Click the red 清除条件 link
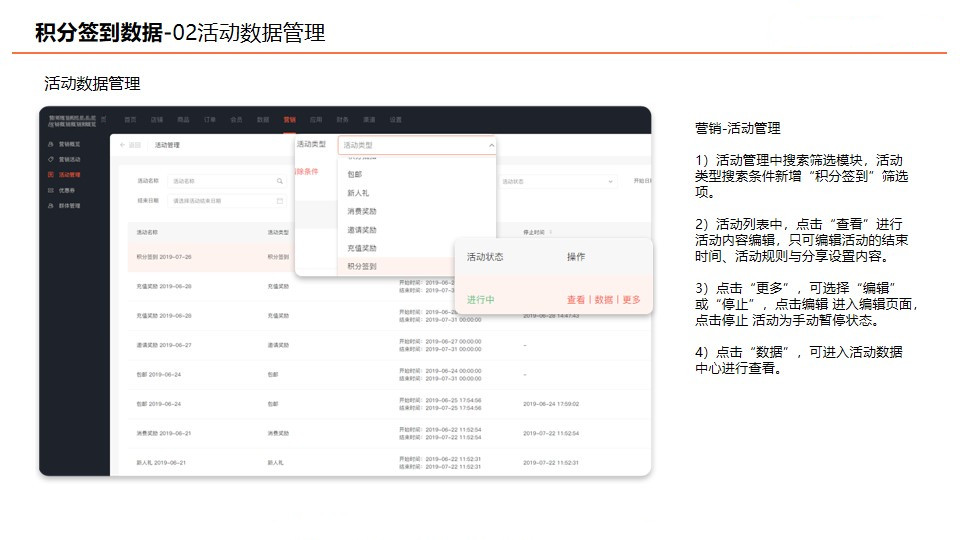Image resolution: width=960 pixels, height=540 pixels. pos(307,171)
